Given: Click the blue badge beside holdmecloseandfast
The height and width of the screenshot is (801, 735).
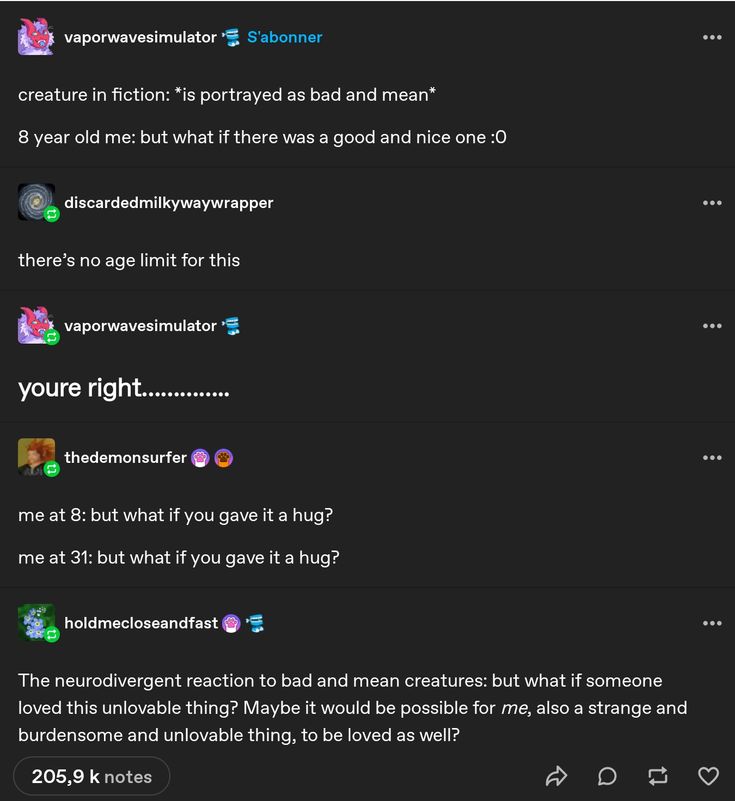Looking at the screenshot, I should [x=256, y=623].
